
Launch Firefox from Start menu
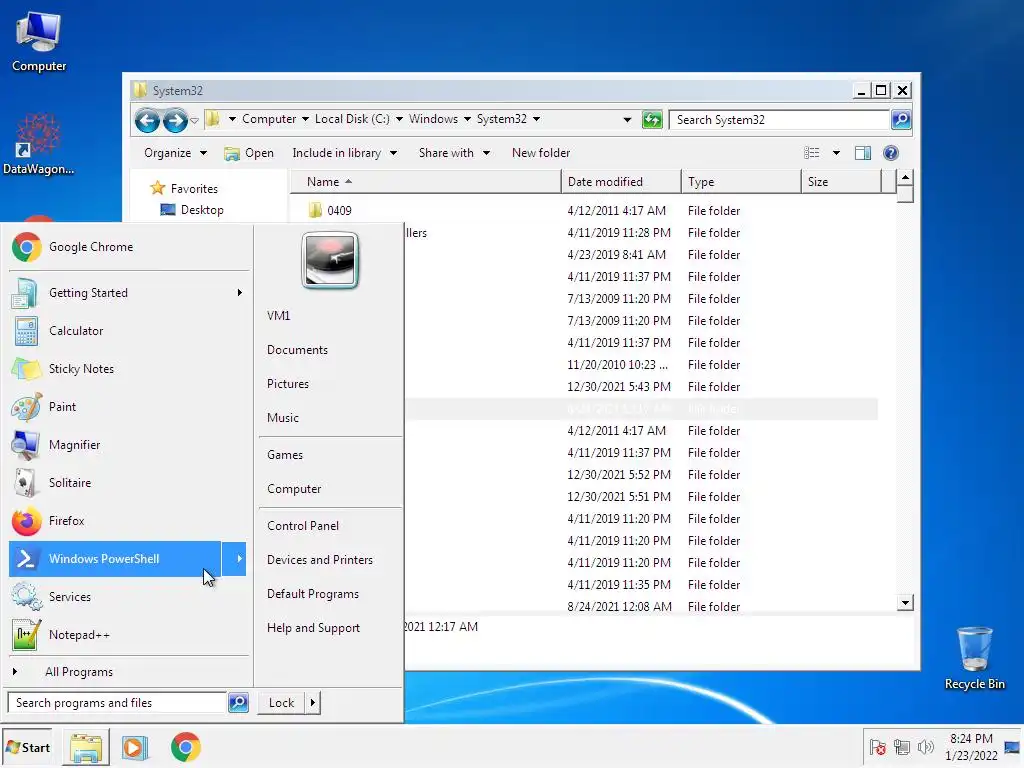click(129, 520)
